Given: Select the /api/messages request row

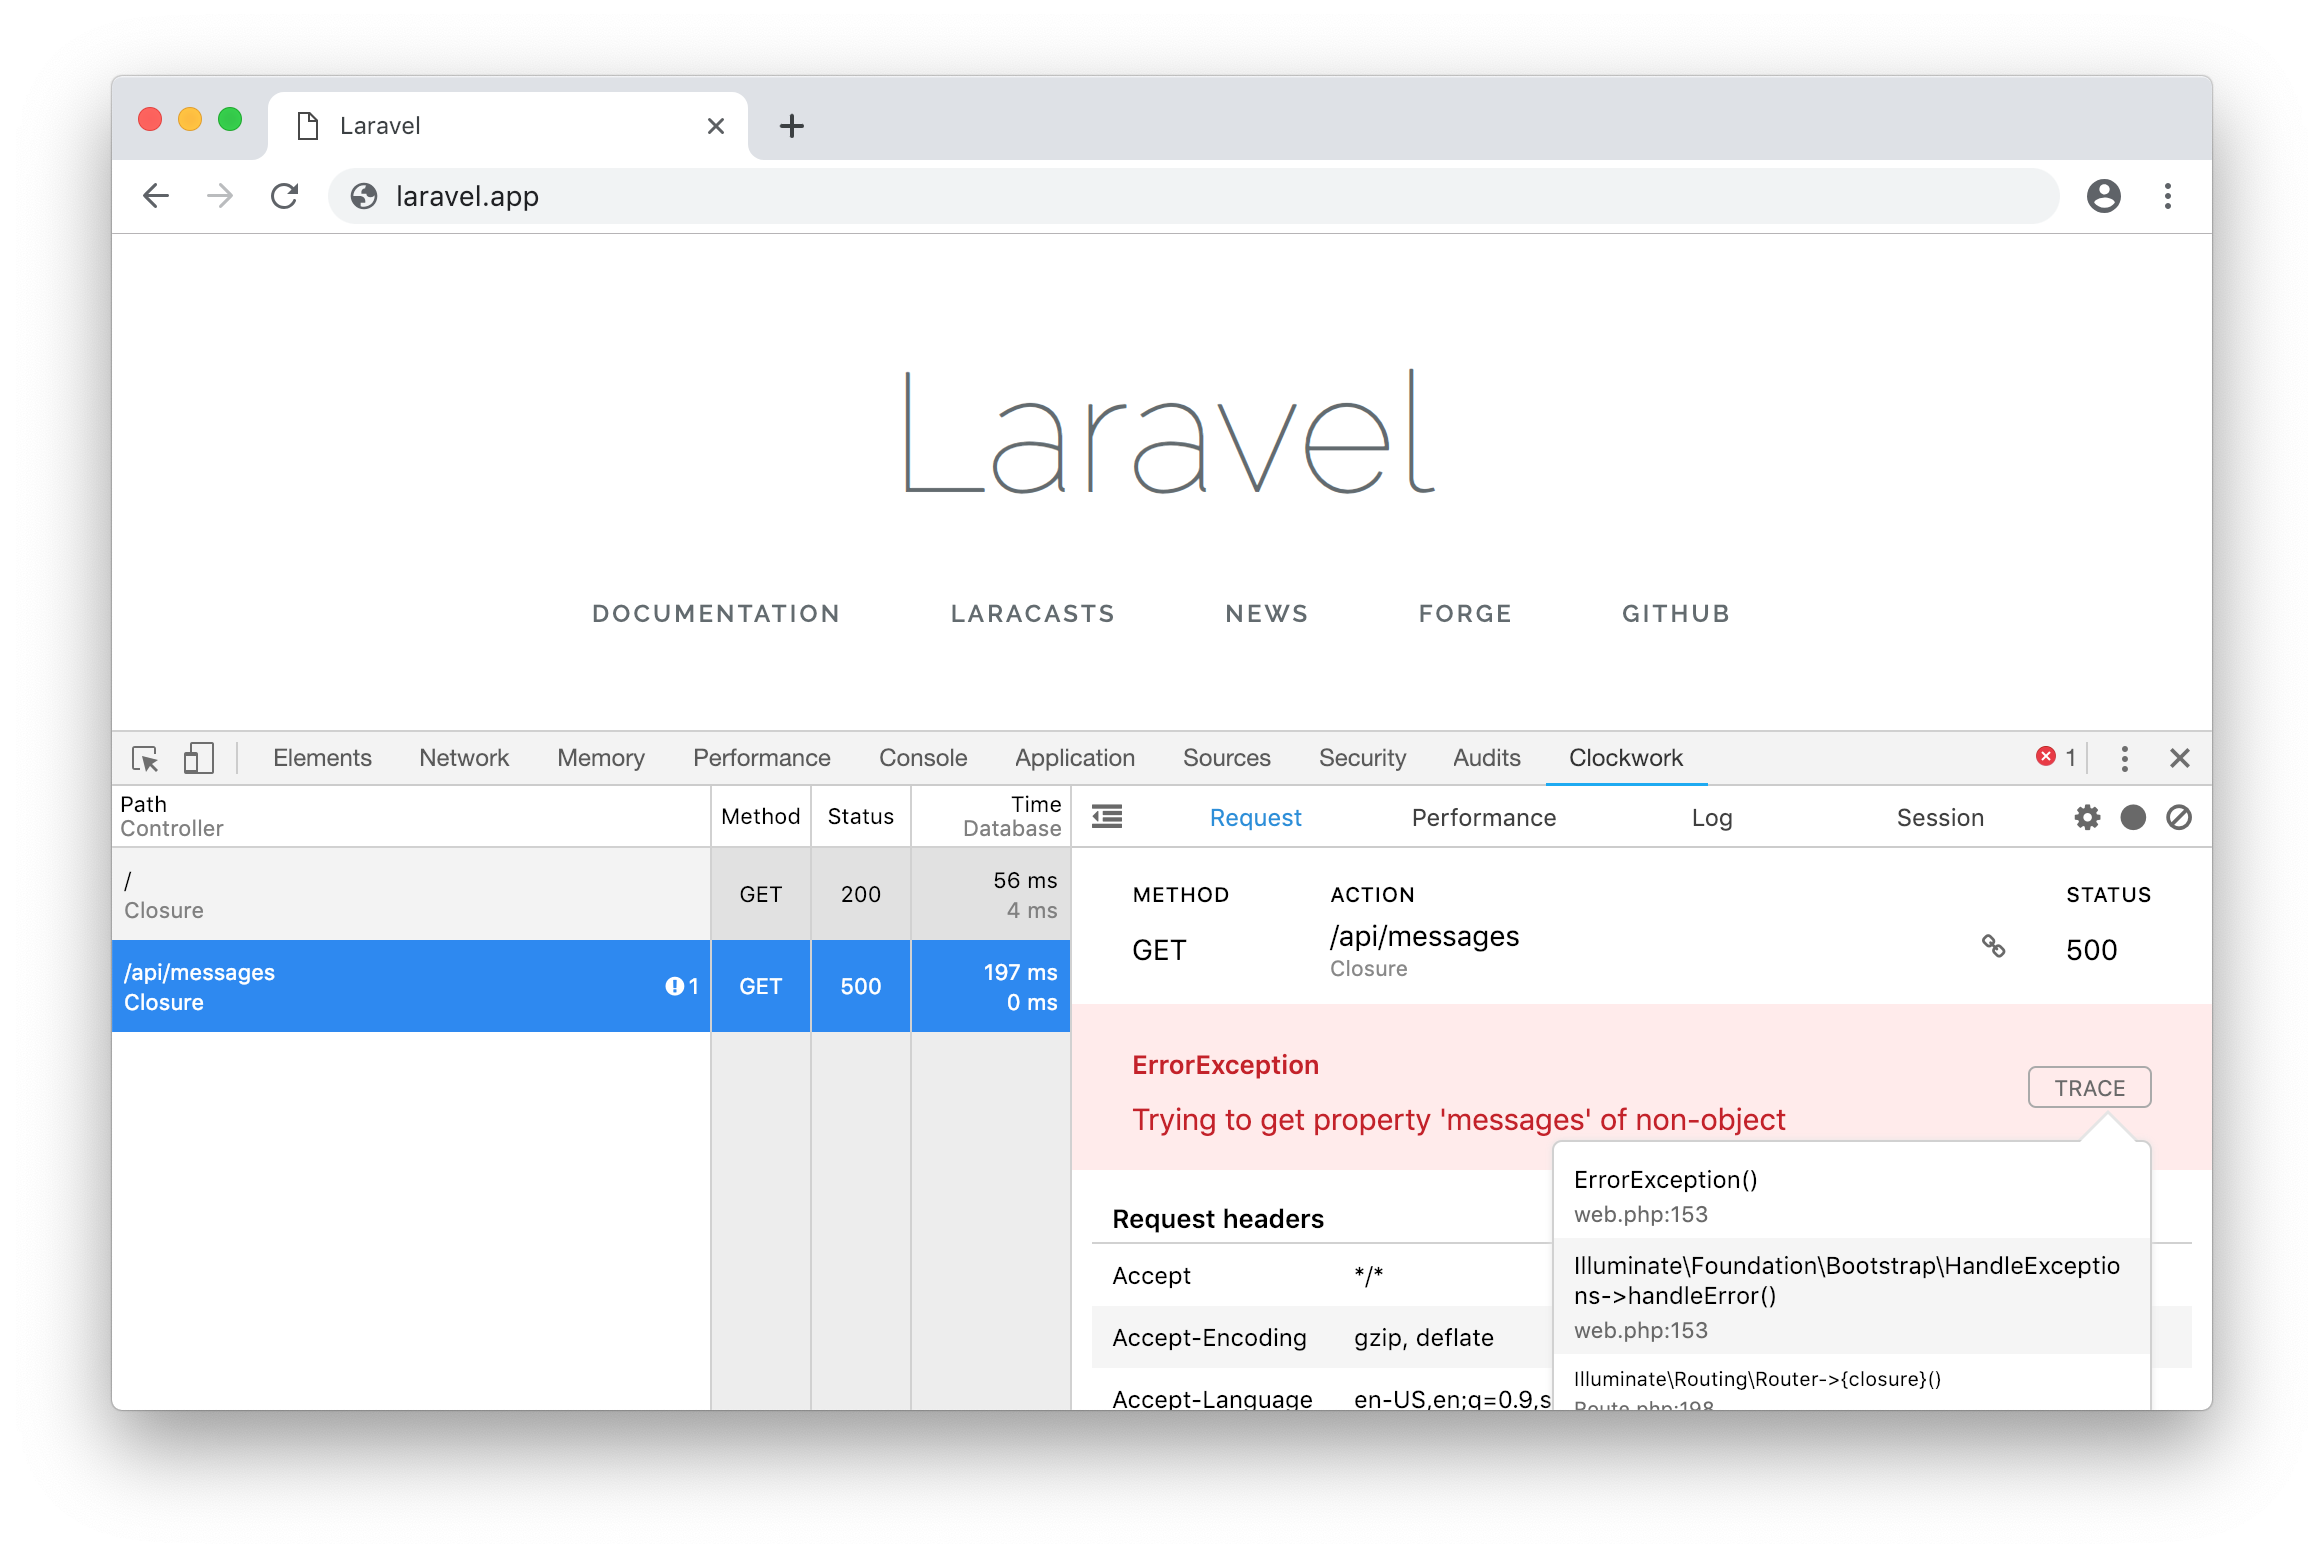Looking at the screenshot, I should 591,986.
